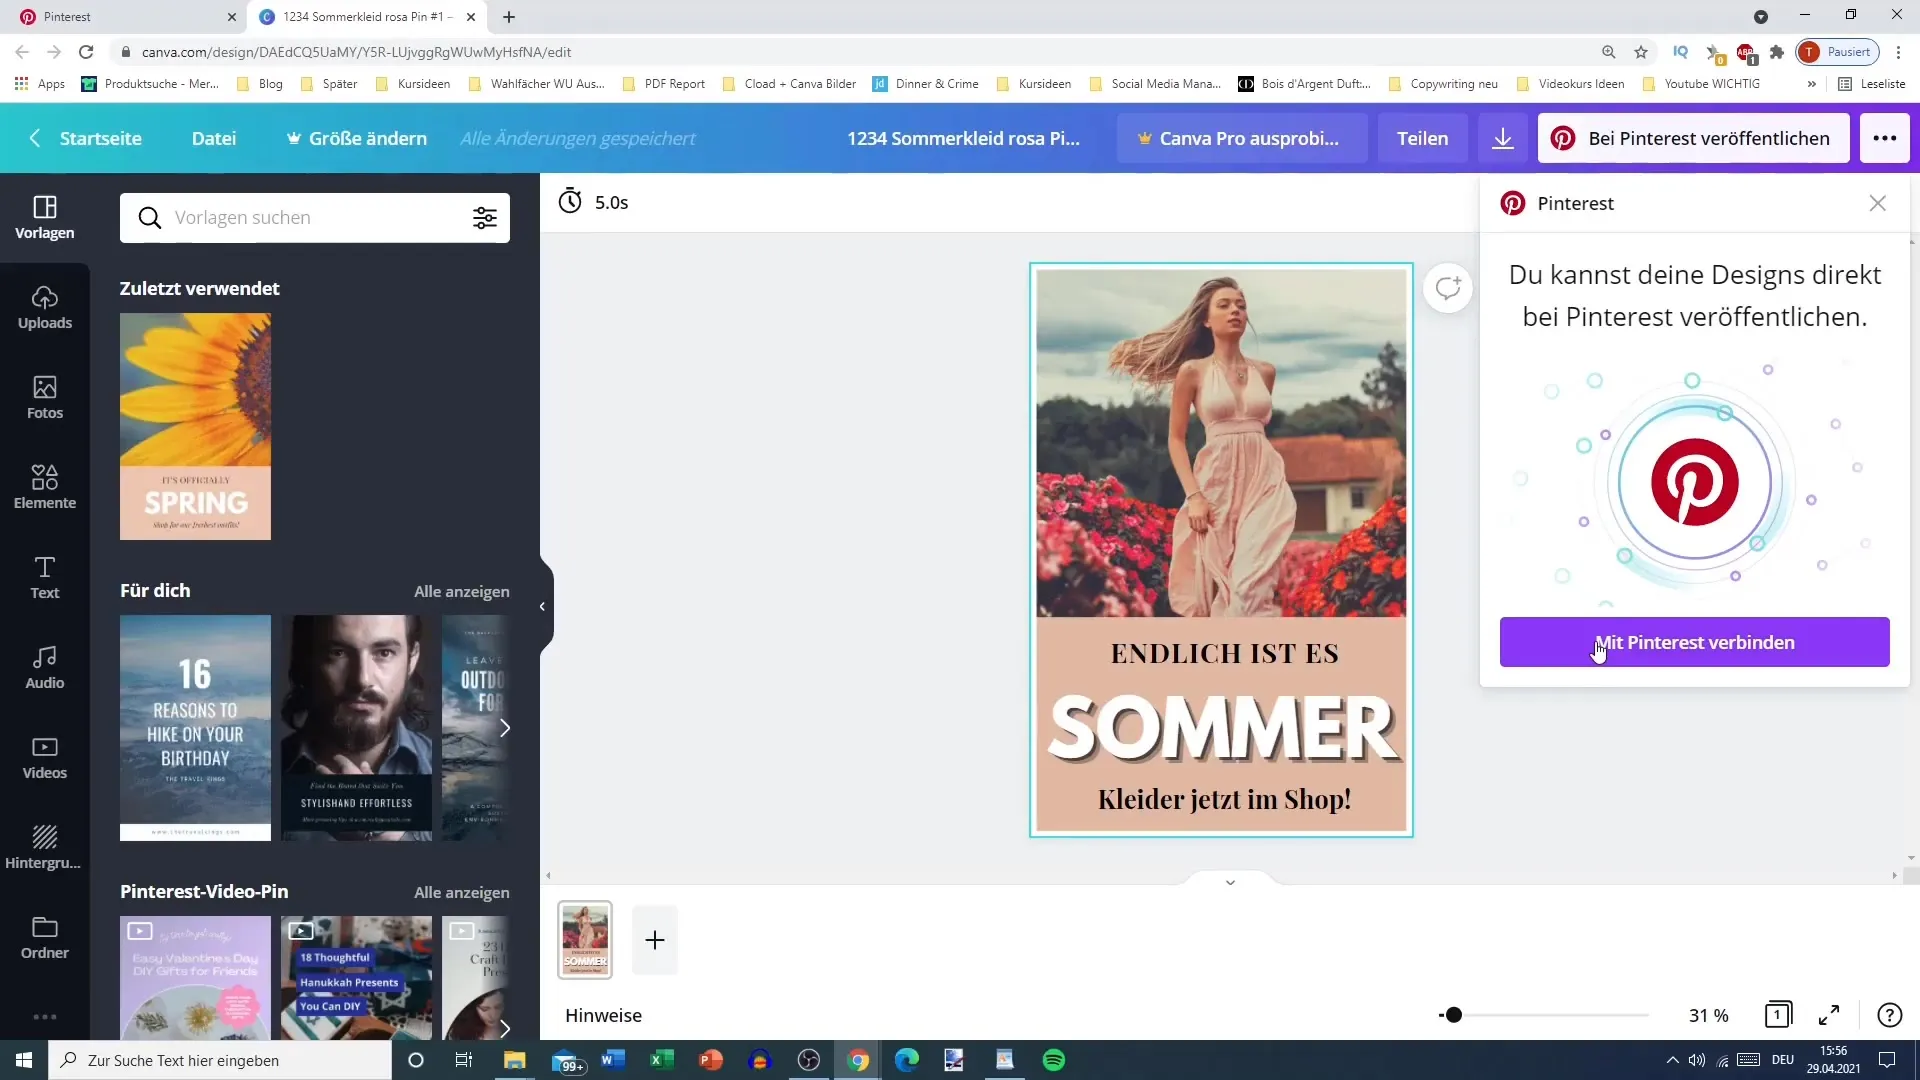Open the Audio sidebar panel
This screenshot has width=1920, height=1080.
[x=44, y=667]
